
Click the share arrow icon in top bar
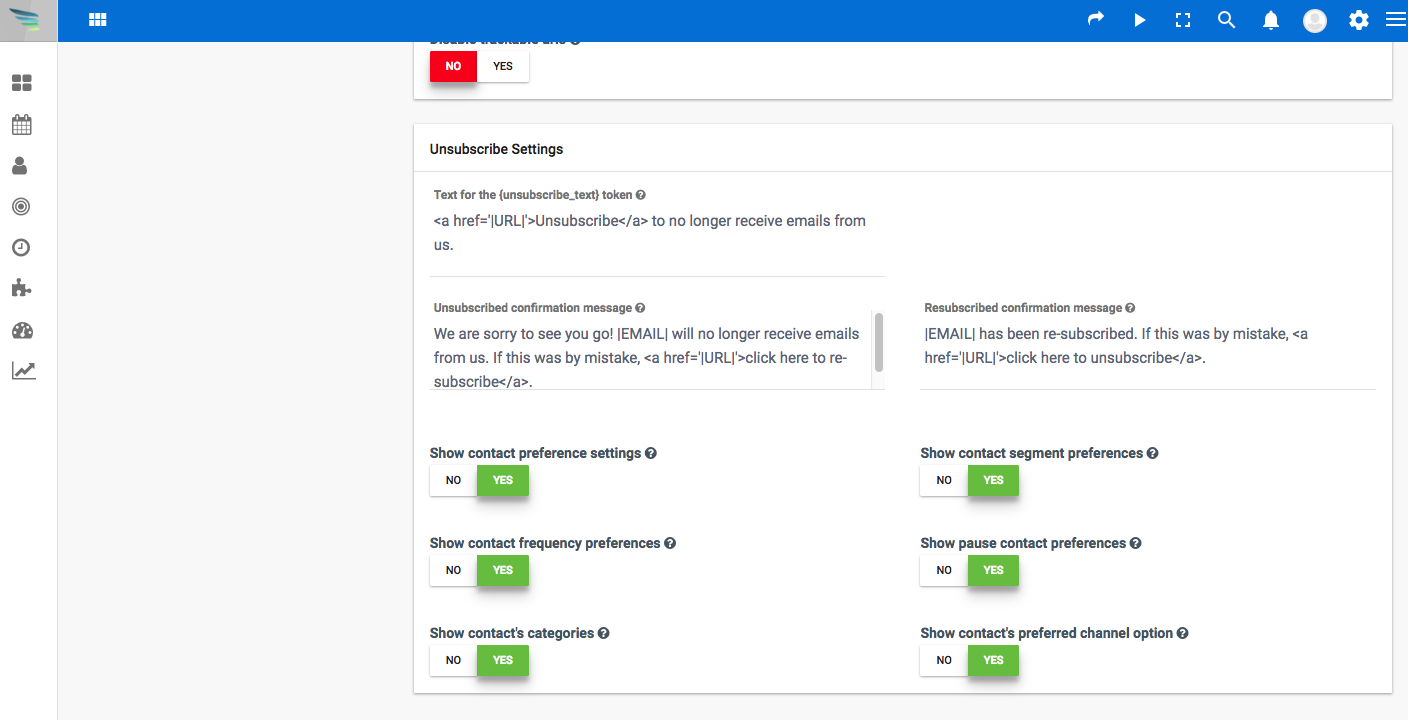tap(1096, 19)
